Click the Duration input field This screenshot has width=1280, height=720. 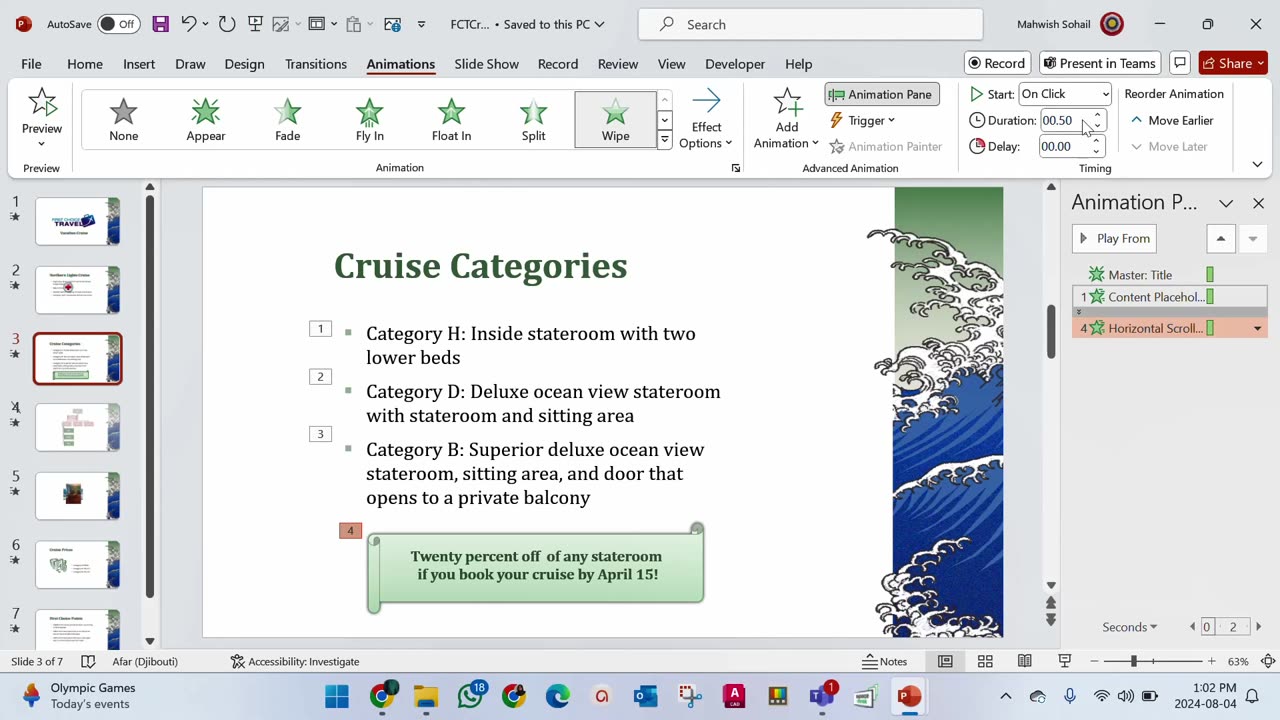point(1063,120)
